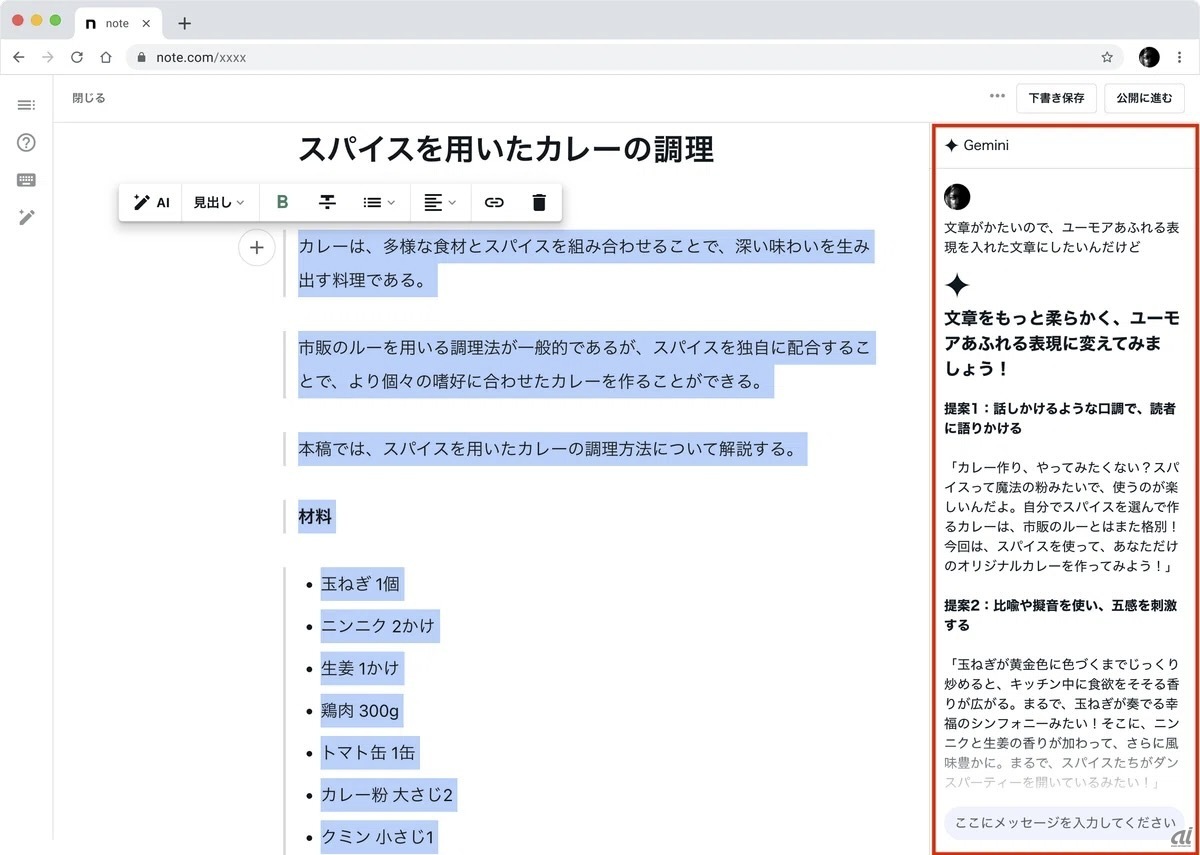Toggle strikethrough formatting on selected text

point(327,202)
